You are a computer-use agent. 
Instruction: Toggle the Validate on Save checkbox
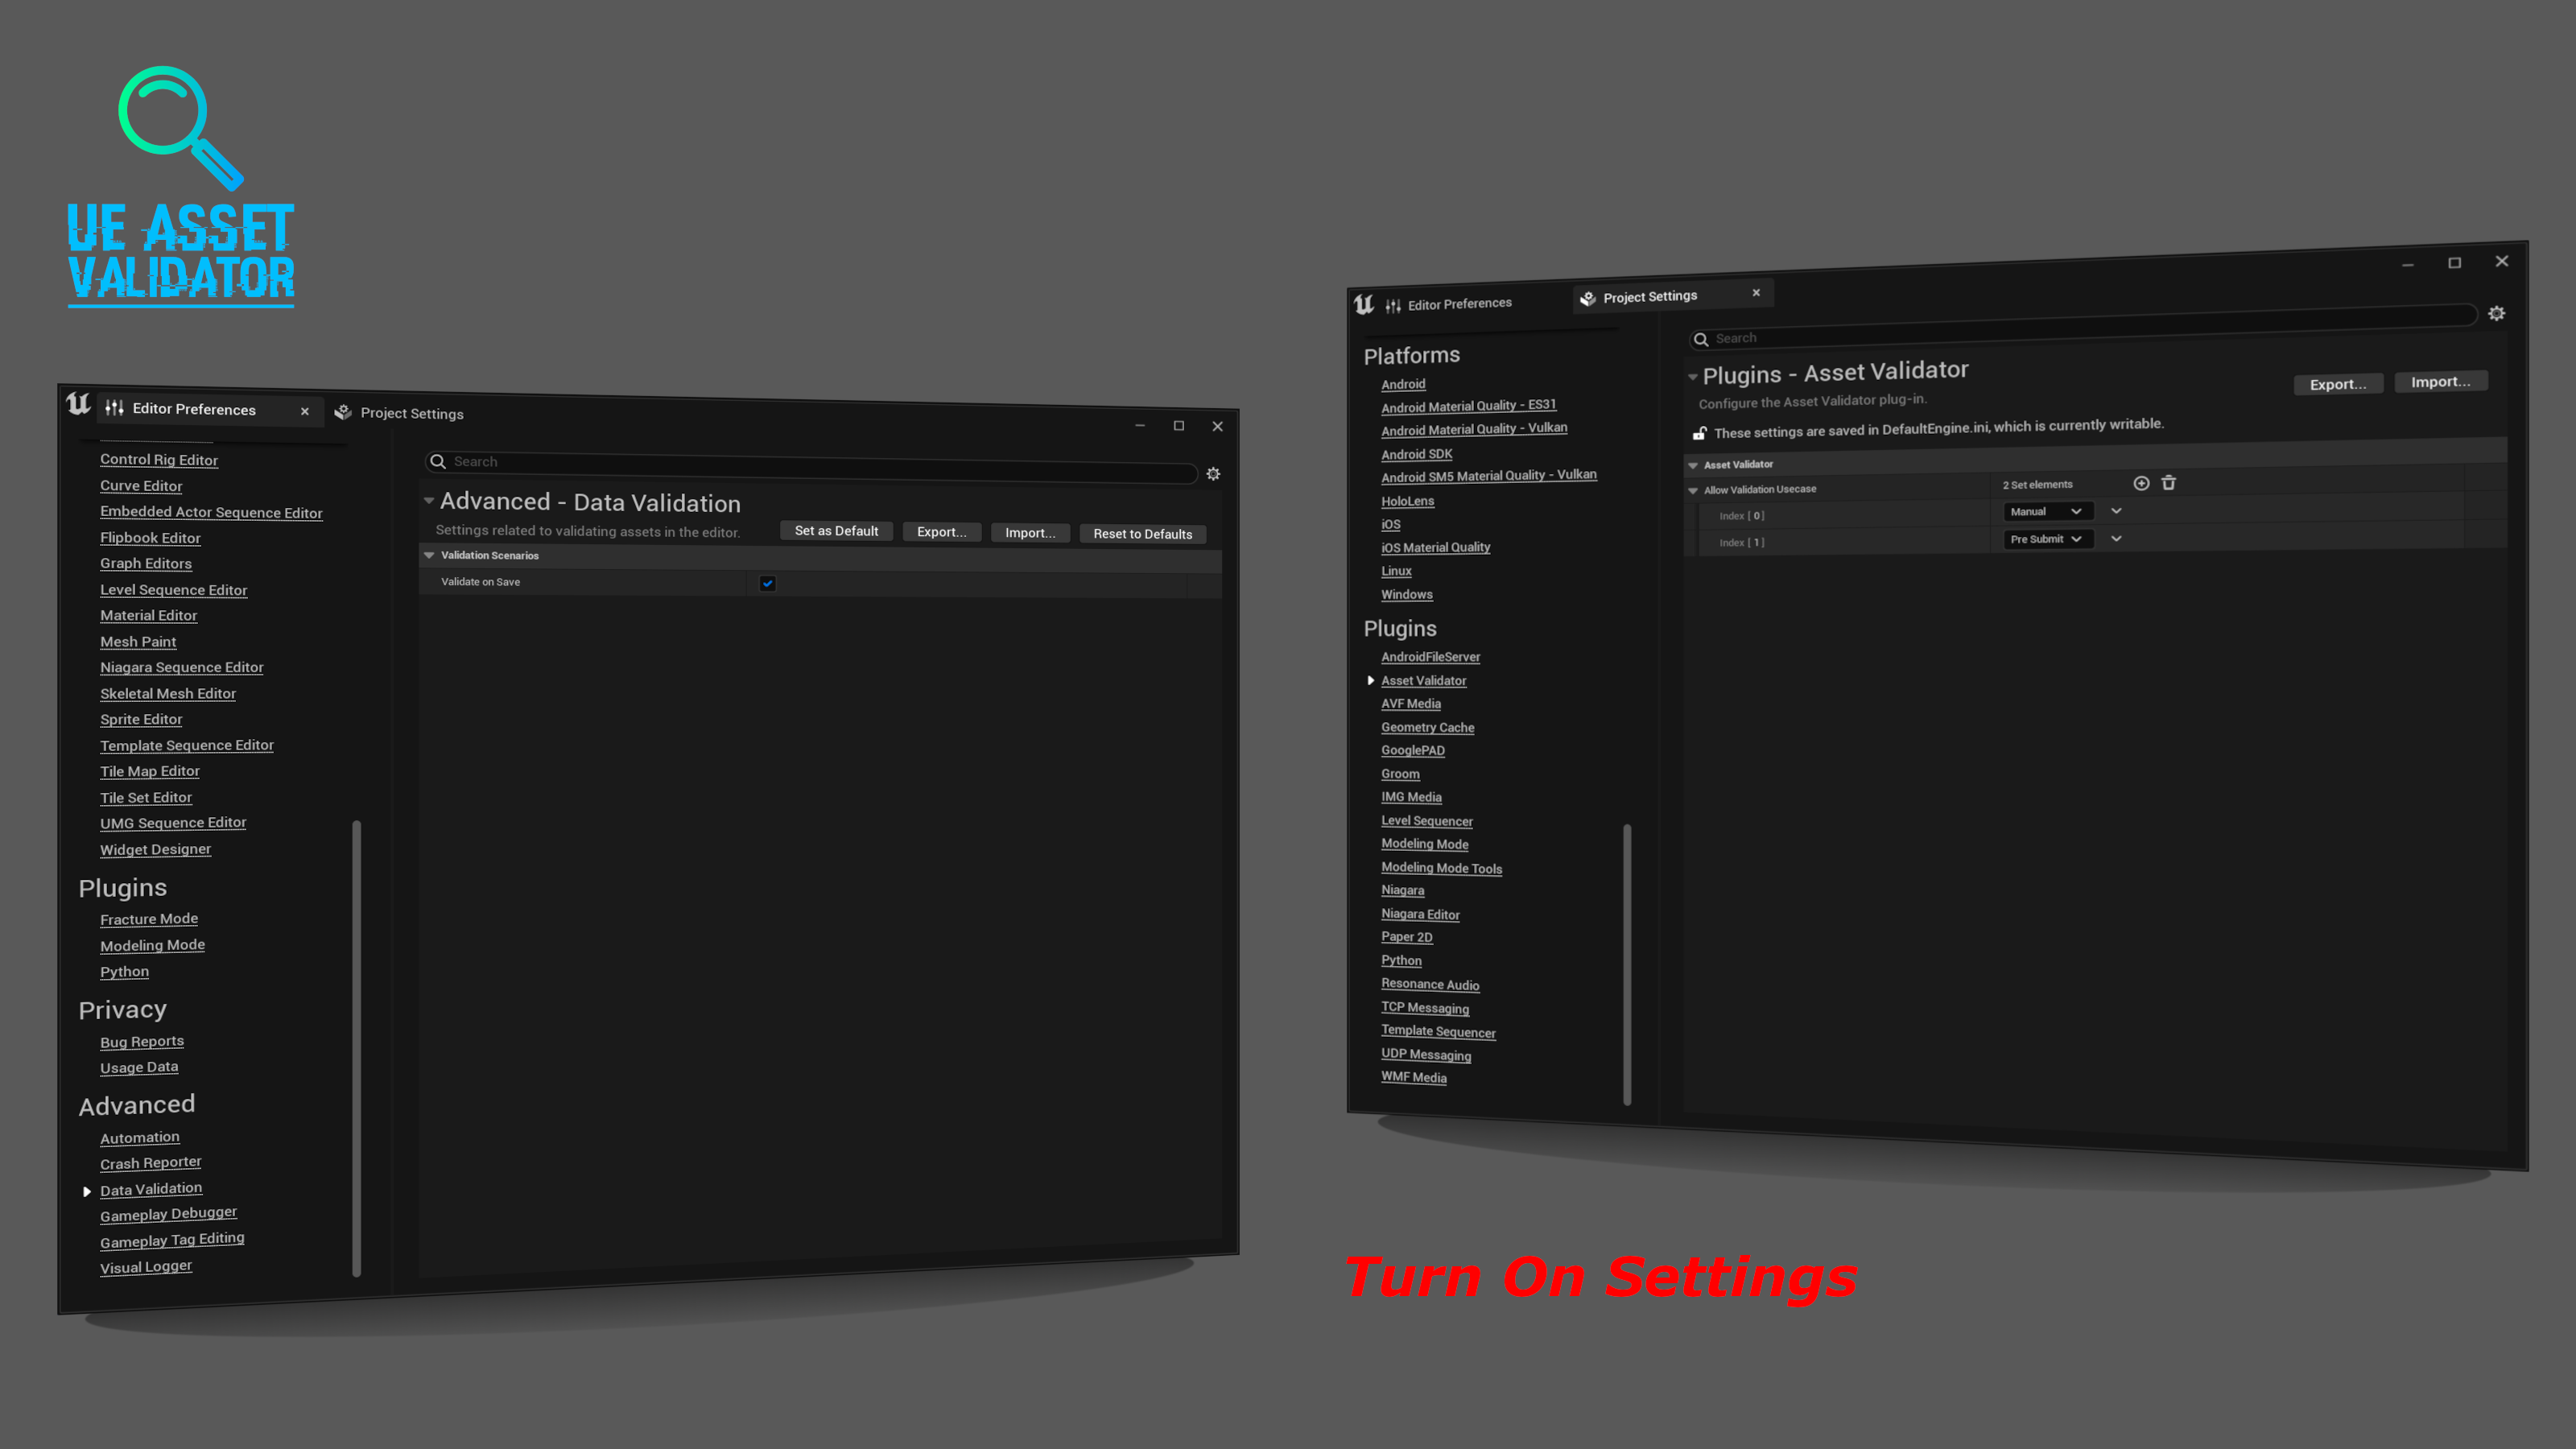[766, 580]
